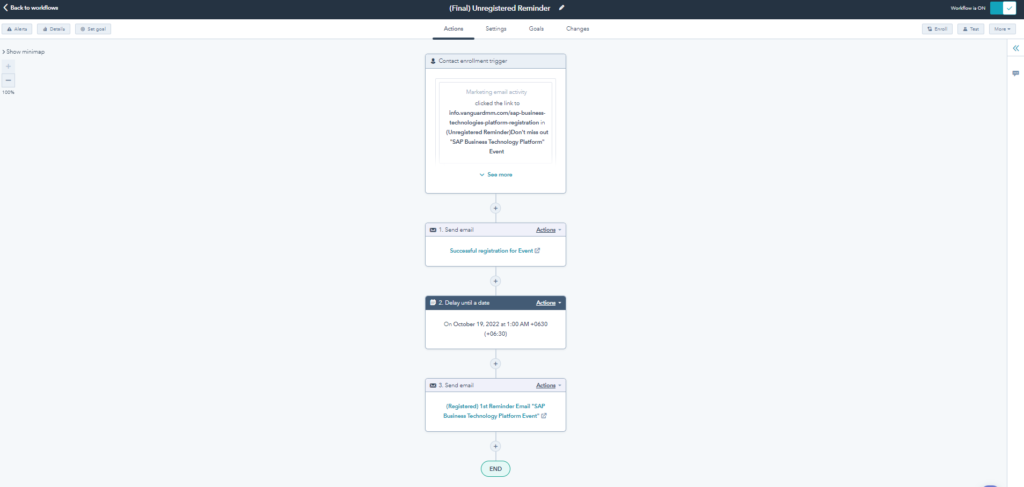
Task: Zoom out with the minus icon
Action: [9, 80]
